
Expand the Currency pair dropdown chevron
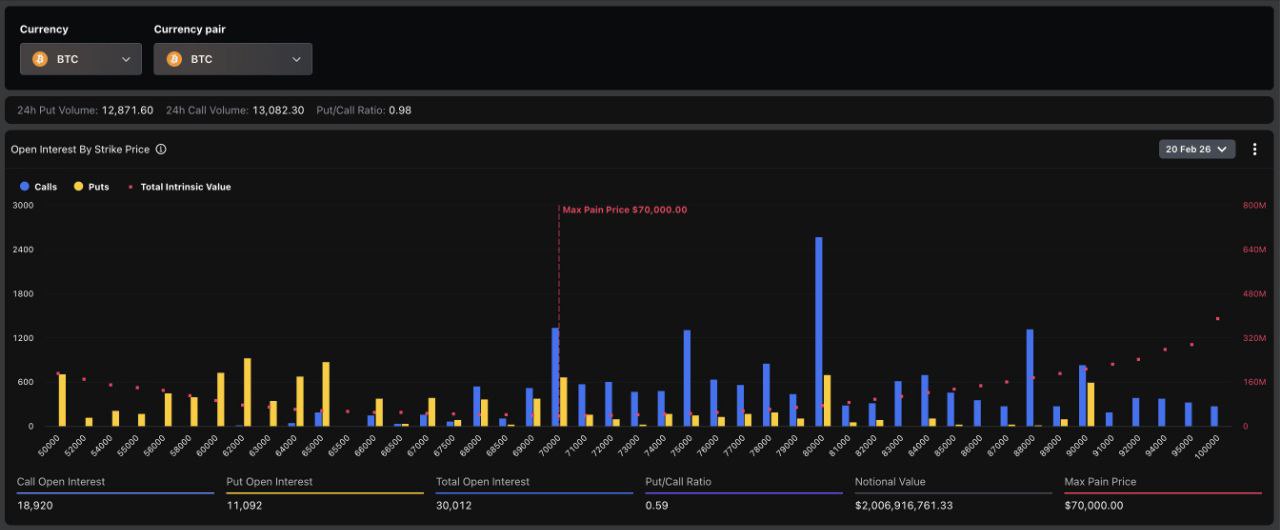[x=297, y=59]
